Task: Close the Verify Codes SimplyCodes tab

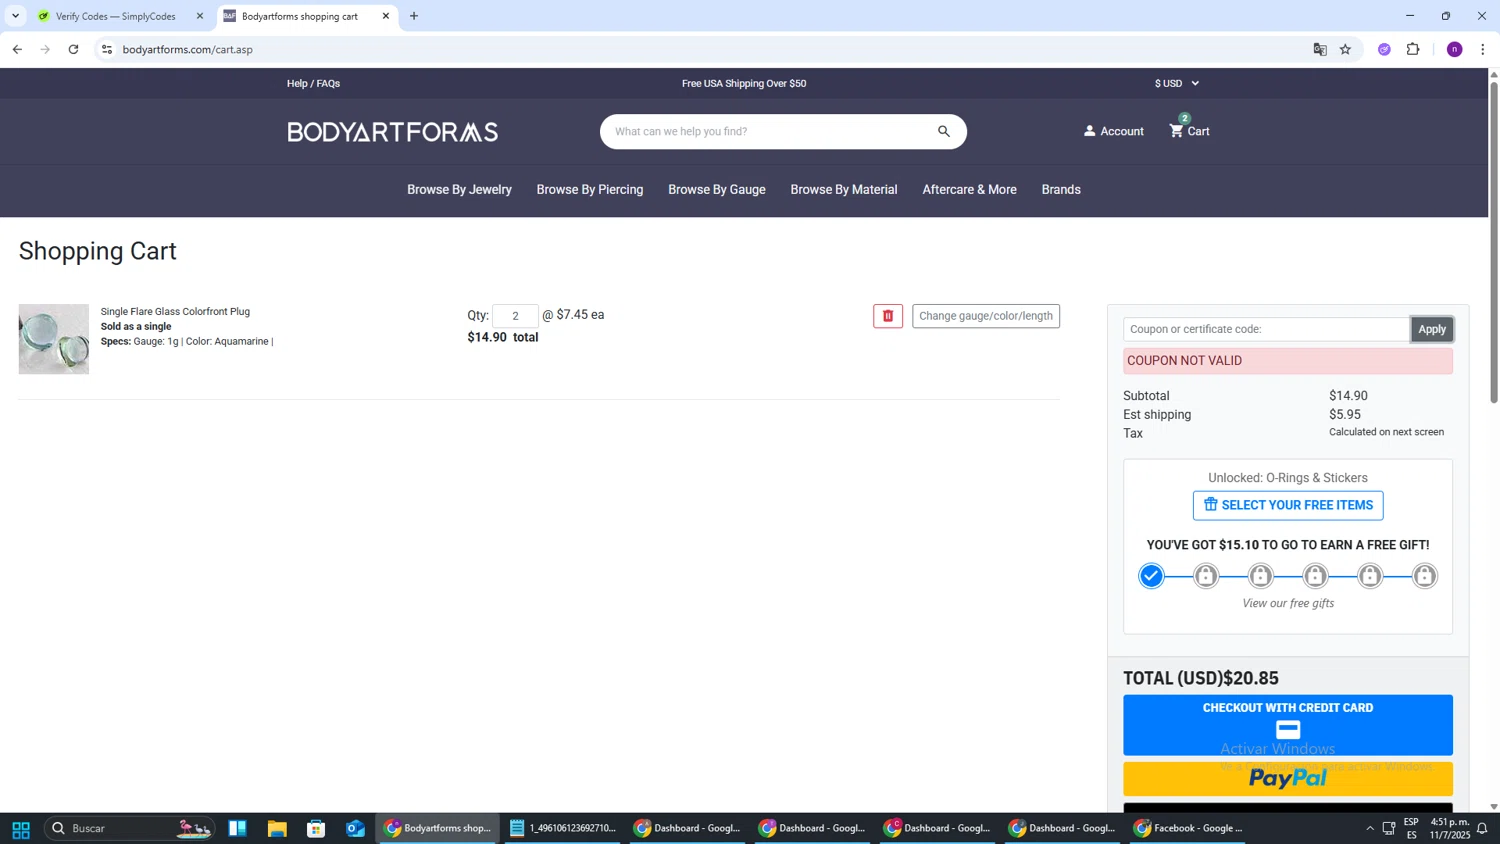Action: pyautogui.click(x=199, y=16)
